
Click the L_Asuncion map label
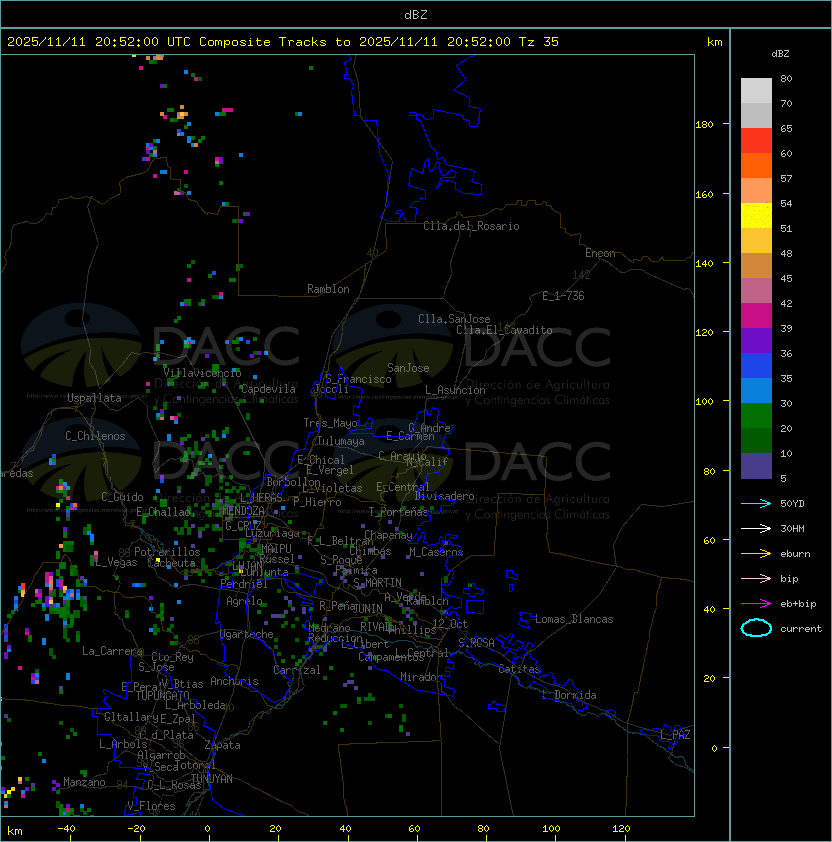click(x=455, y=390)
